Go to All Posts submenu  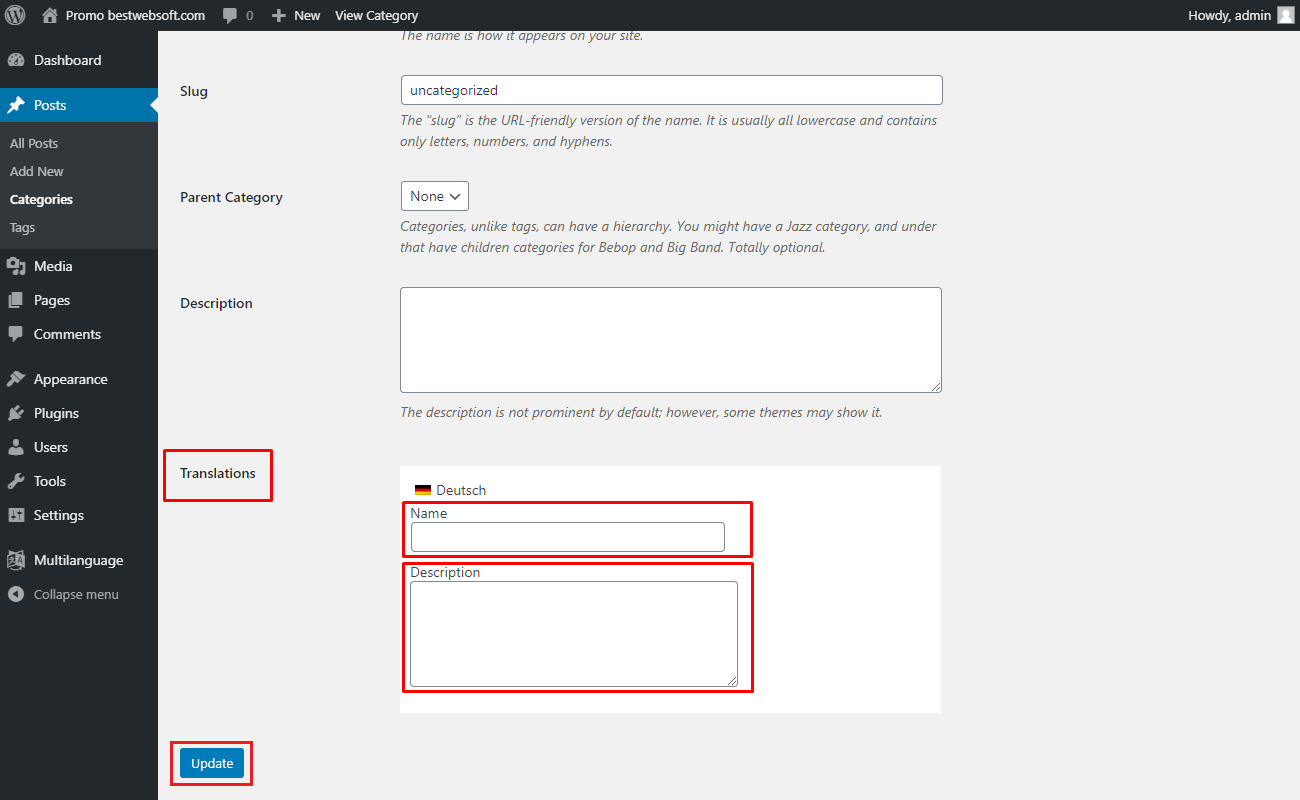pyautogui.click(x=34, y=143)
